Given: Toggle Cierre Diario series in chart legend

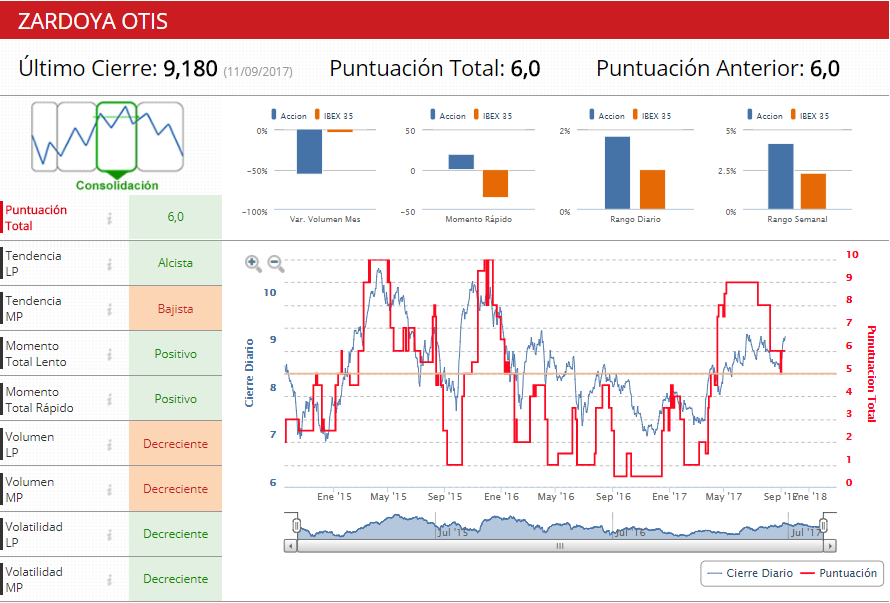Looking at the screenshot, I should [750, 573].
